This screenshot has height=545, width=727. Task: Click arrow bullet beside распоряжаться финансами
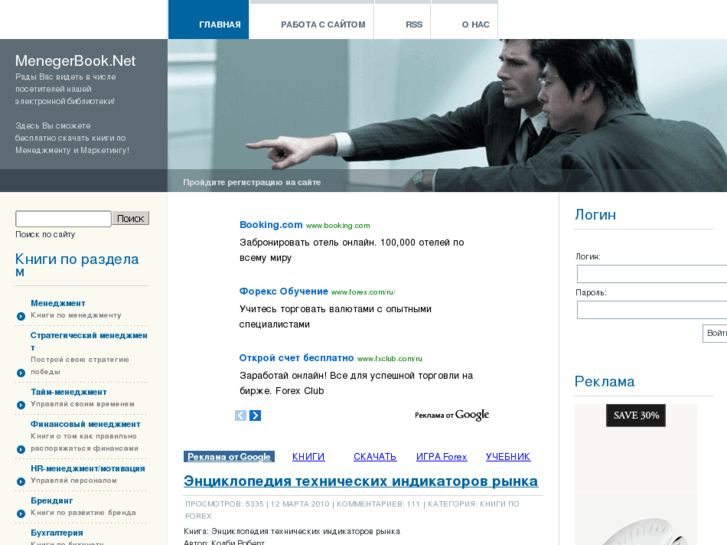(x=21, y=449)
